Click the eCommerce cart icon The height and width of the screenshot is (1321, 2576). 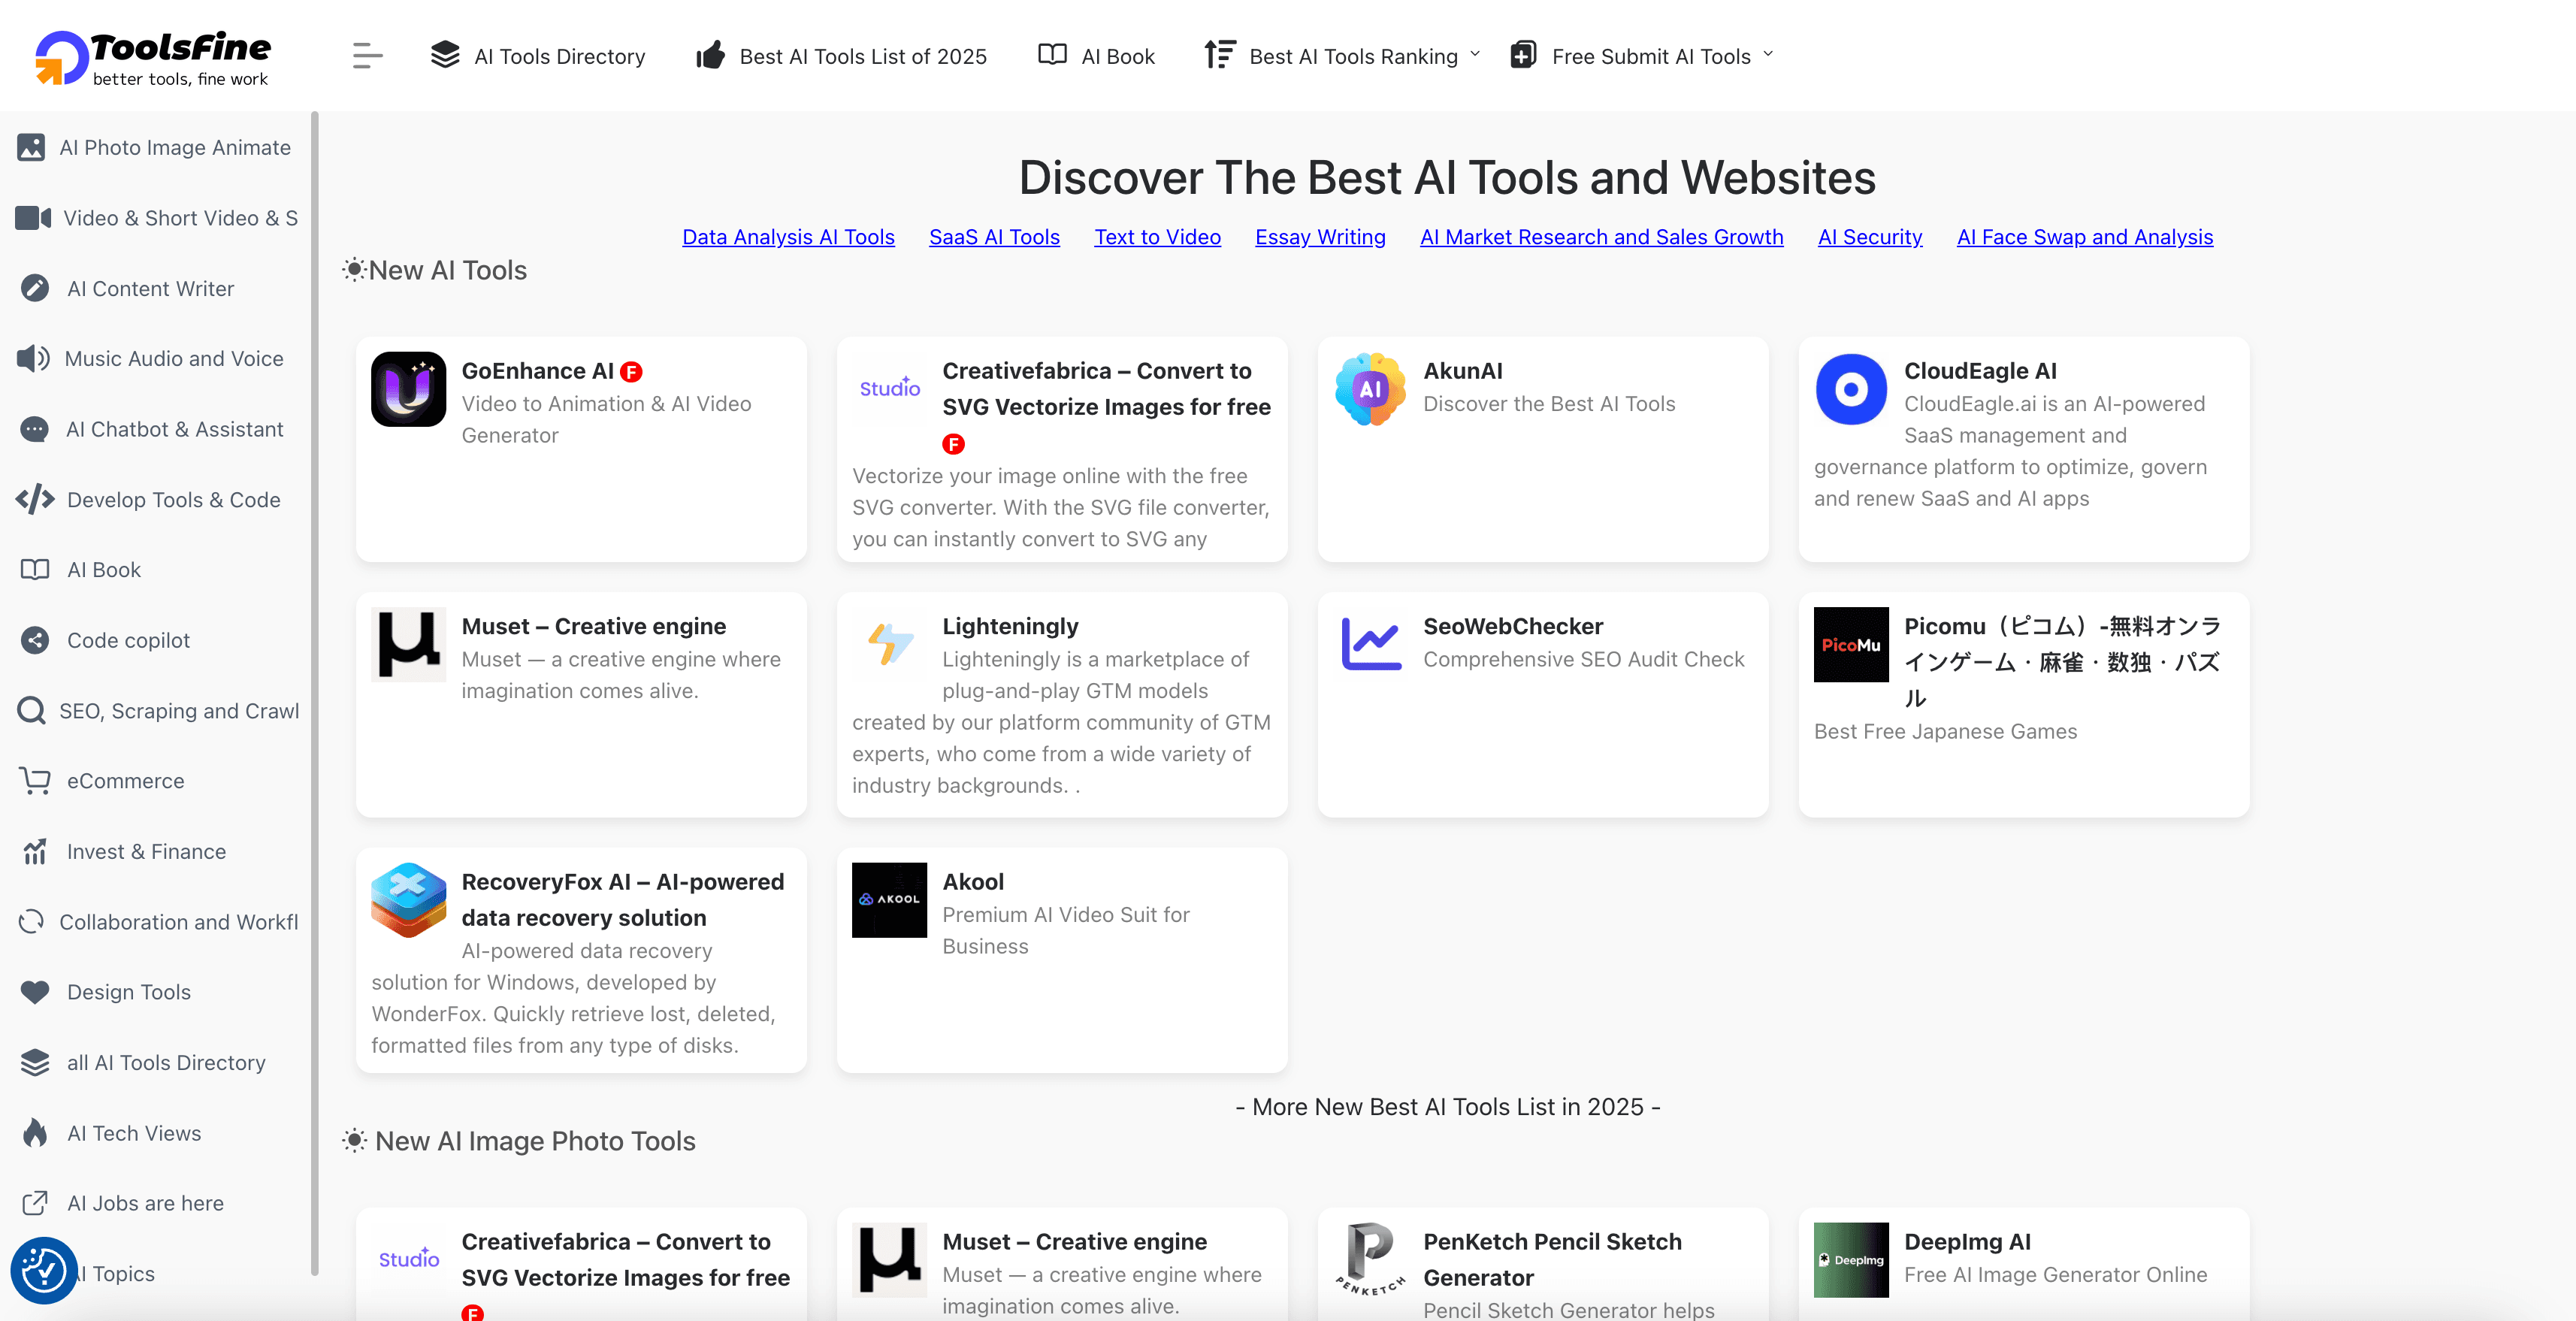35,781
